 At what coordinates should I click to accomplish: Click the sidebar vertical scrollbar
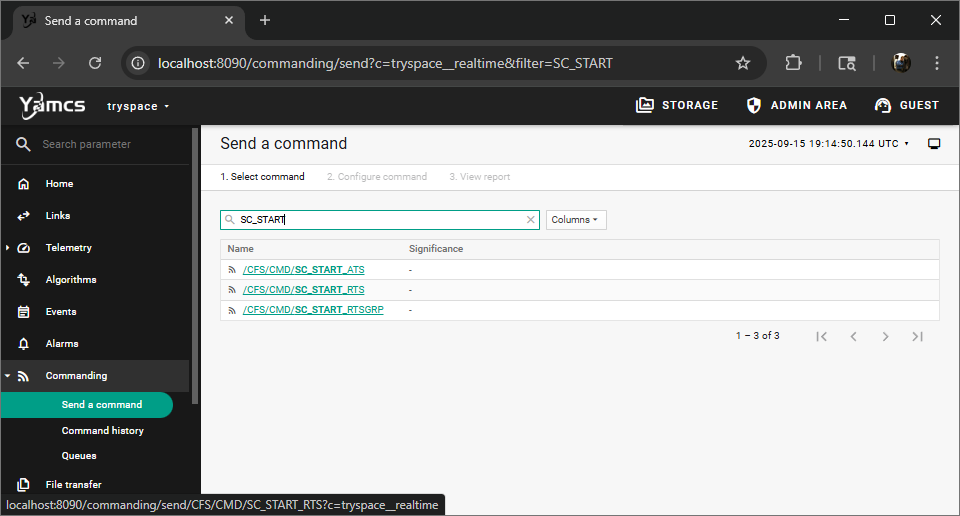pos(195,266)
